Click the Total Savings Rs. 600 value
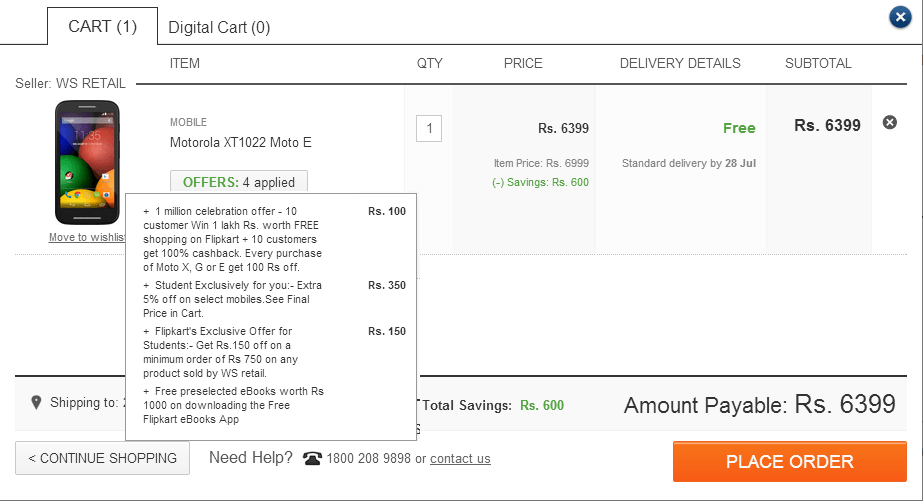This screenshot has width=923, height=501. coord(542,405)
